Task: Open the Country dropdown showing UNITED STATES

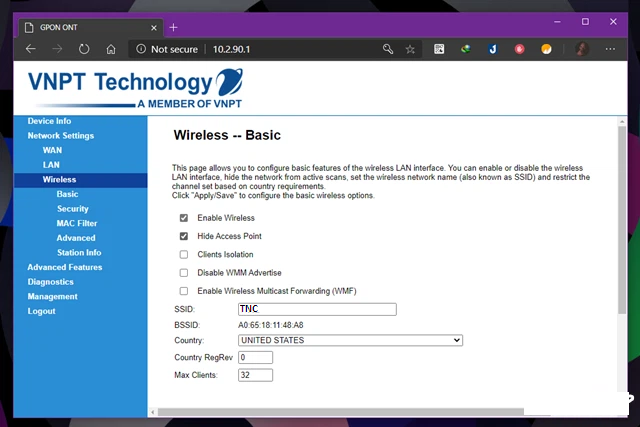Action: (350, 340)
